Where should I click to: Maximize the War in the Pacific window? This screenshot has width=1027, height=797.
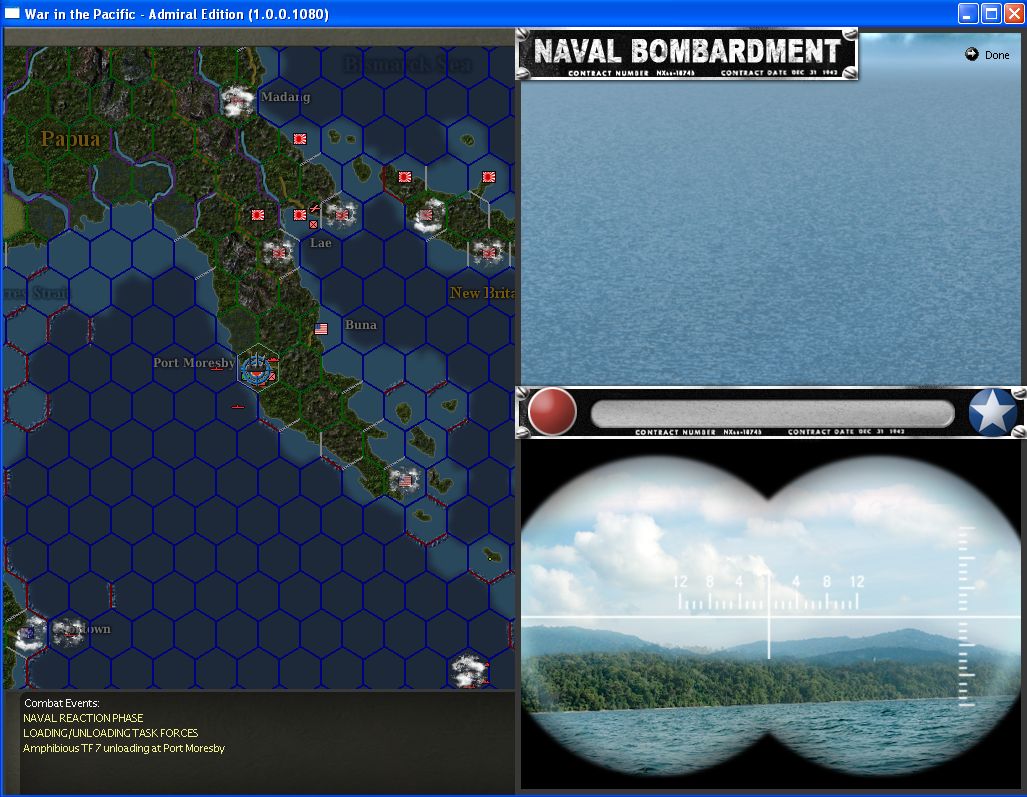click(x=992, y=14)
